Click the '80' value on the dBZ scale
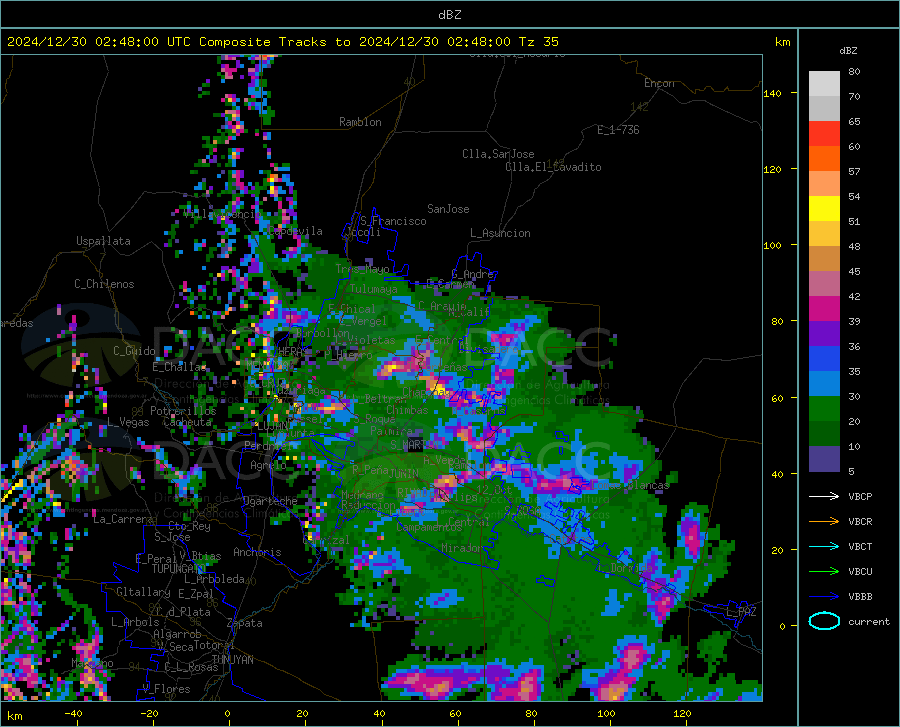Viewport: 900px width, 727px height. 854,72
